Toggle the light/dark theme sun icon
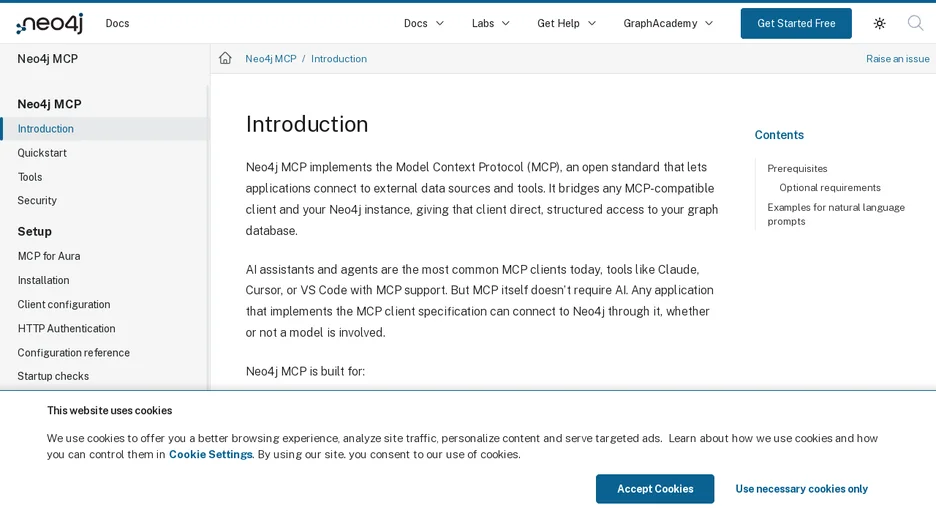Screen dimensions: 936x527 pos(879,23)
